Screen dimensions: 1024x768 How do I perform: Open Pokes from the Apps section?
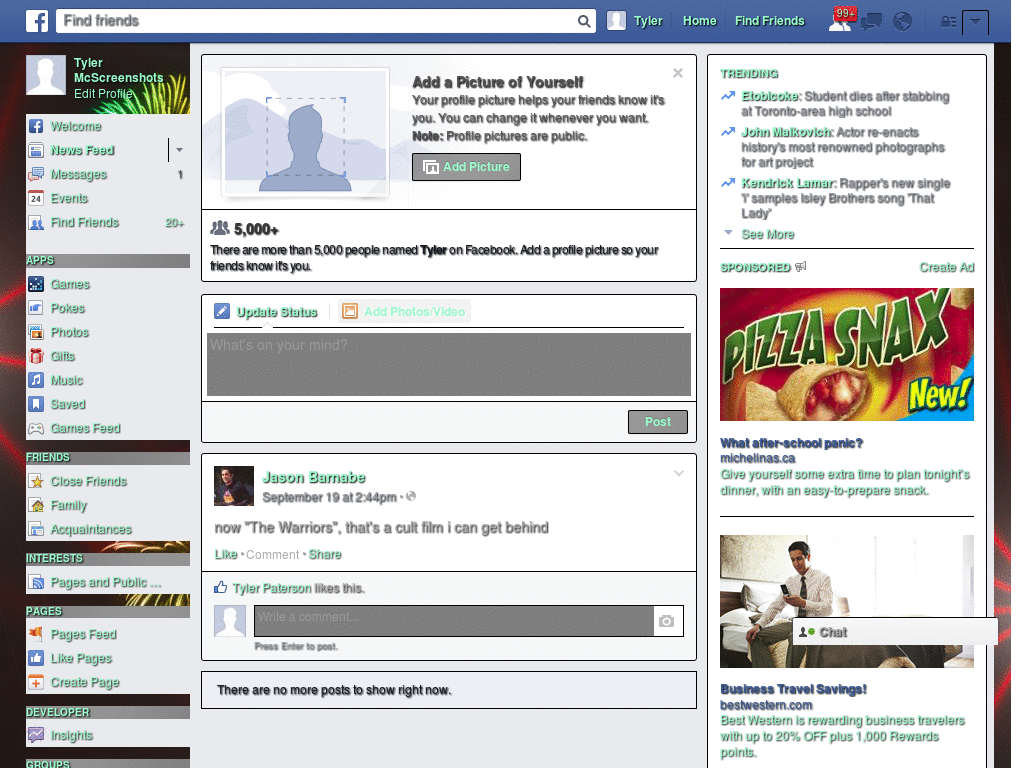tap(67, 308)
